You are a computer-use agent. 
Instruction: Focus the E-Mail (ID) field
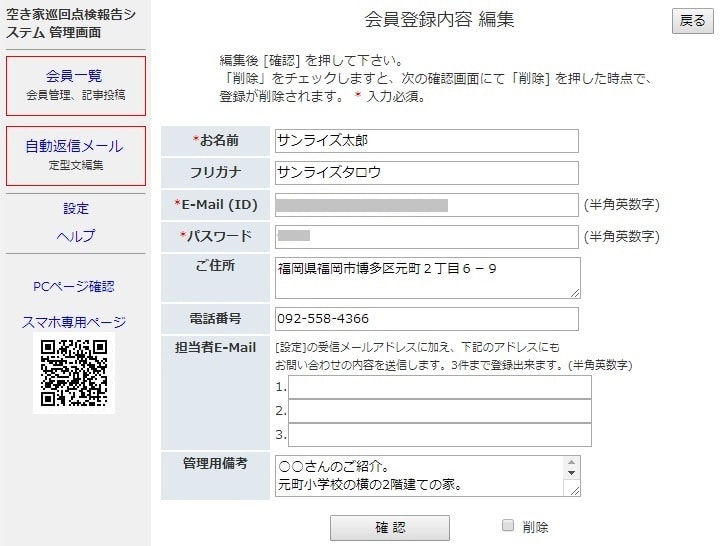point(426,205)
